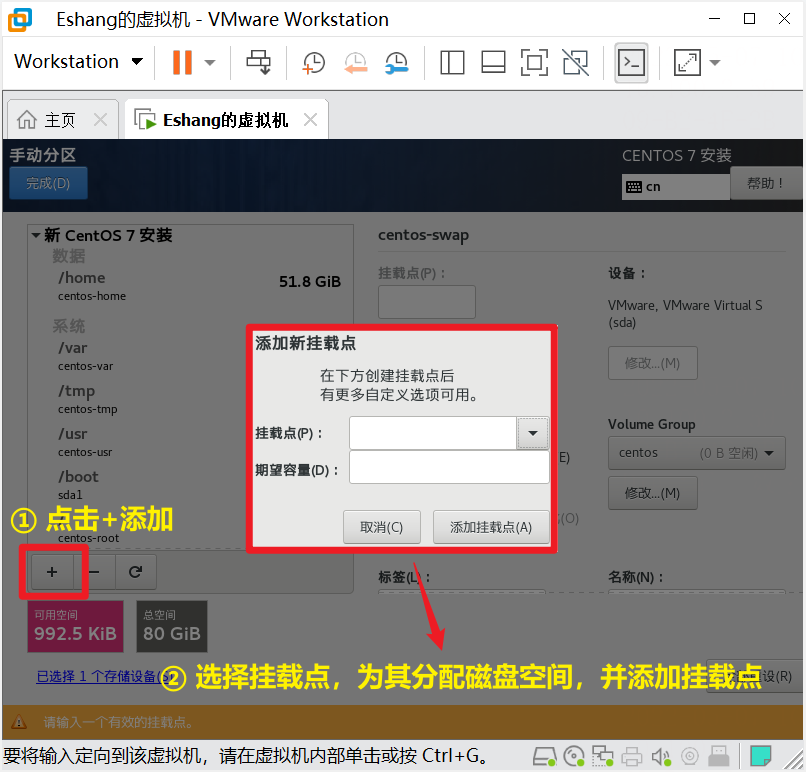Open stretch display options dropdown arrow

pos(715,63)
